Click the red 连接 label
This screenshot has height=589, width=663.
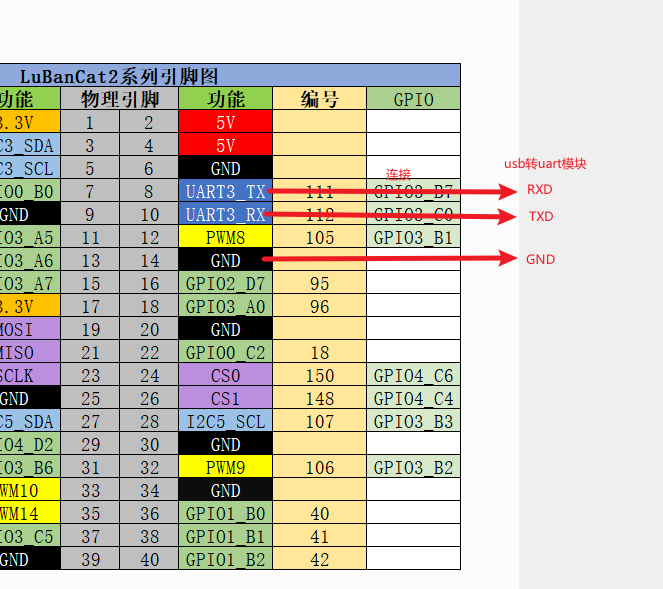tap(398, 174)
